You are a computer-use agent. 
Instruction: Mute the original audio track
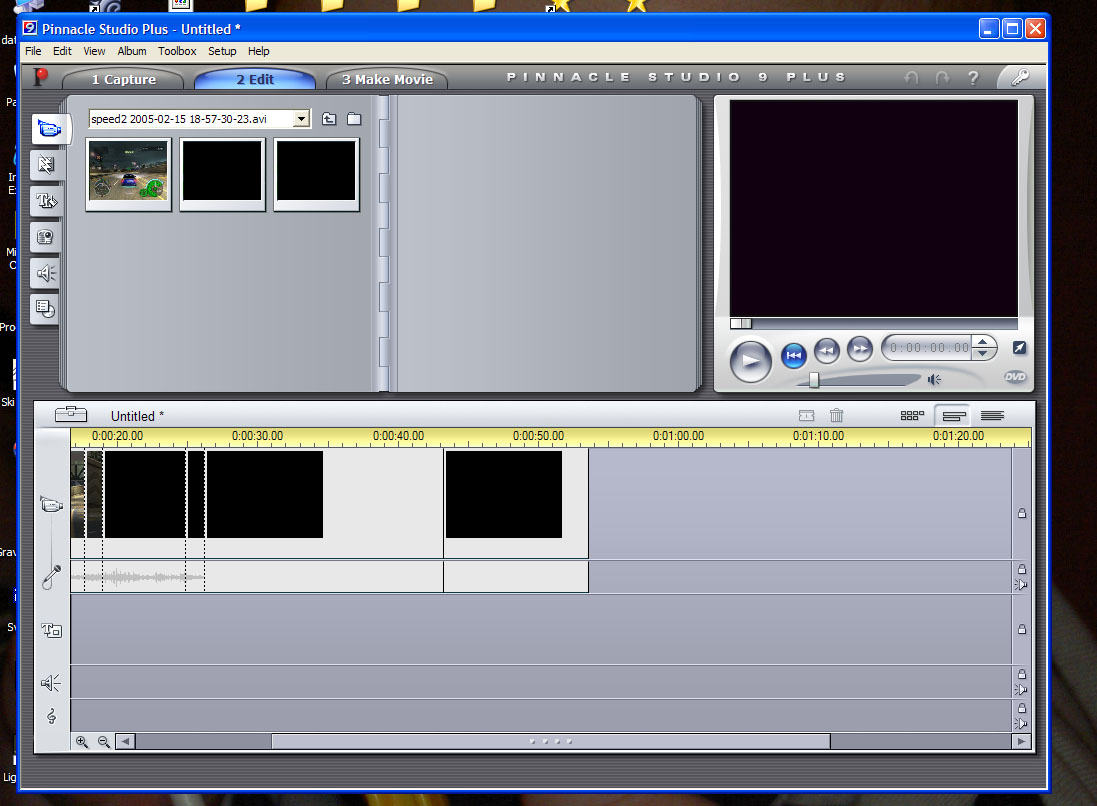pos(1021,584)
